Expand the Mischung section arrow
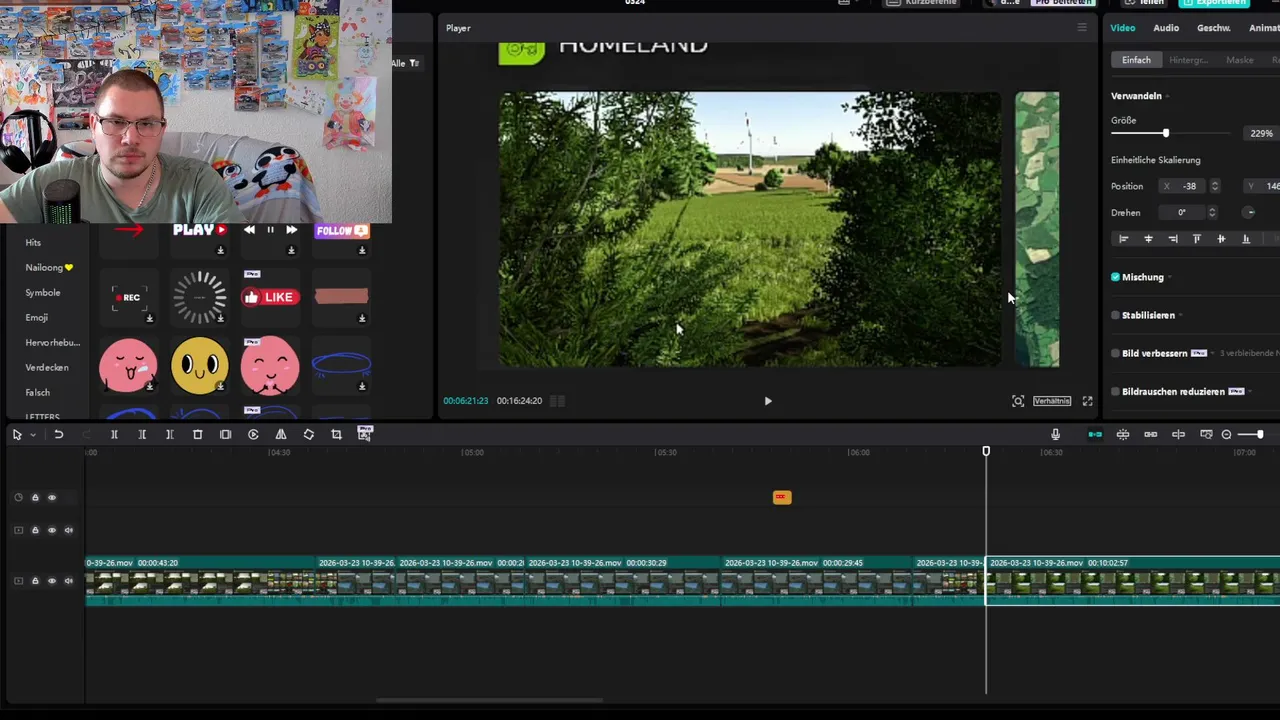 tap(1170, 277)
